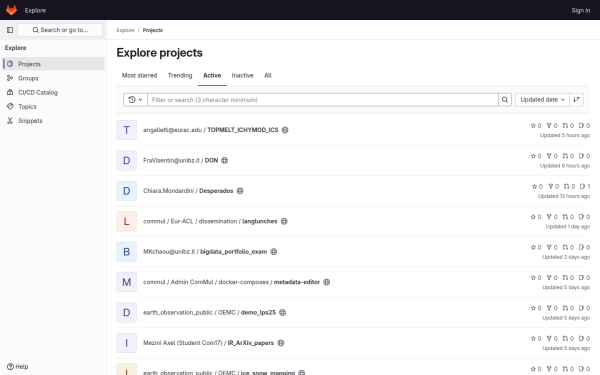Open the langlunches project
Screen dimensions: 600x375
(x=259, y=221)
